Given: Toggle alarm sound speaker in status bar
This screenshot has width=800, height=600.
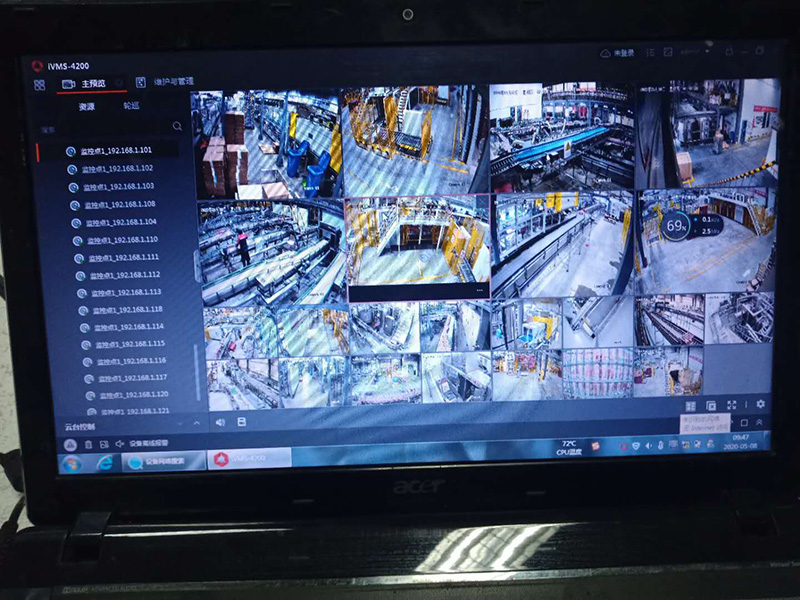Looking at the screenshot, I should [x=120, y=443].
